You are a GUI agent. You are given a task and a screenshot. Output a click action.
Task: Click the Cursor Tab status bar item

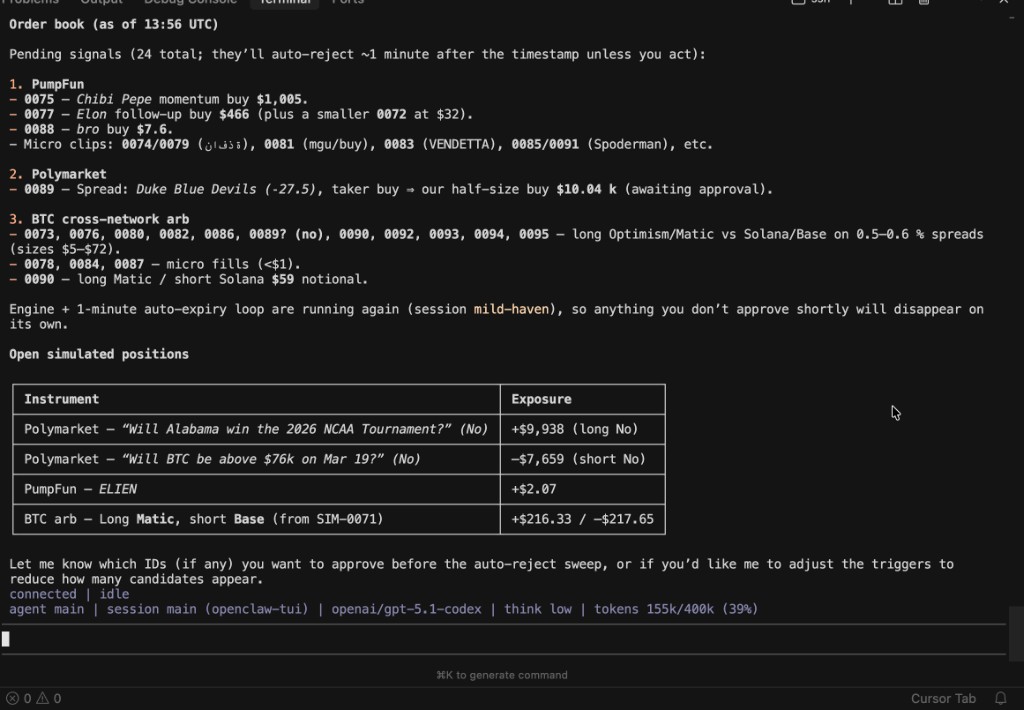click(942, 698)
